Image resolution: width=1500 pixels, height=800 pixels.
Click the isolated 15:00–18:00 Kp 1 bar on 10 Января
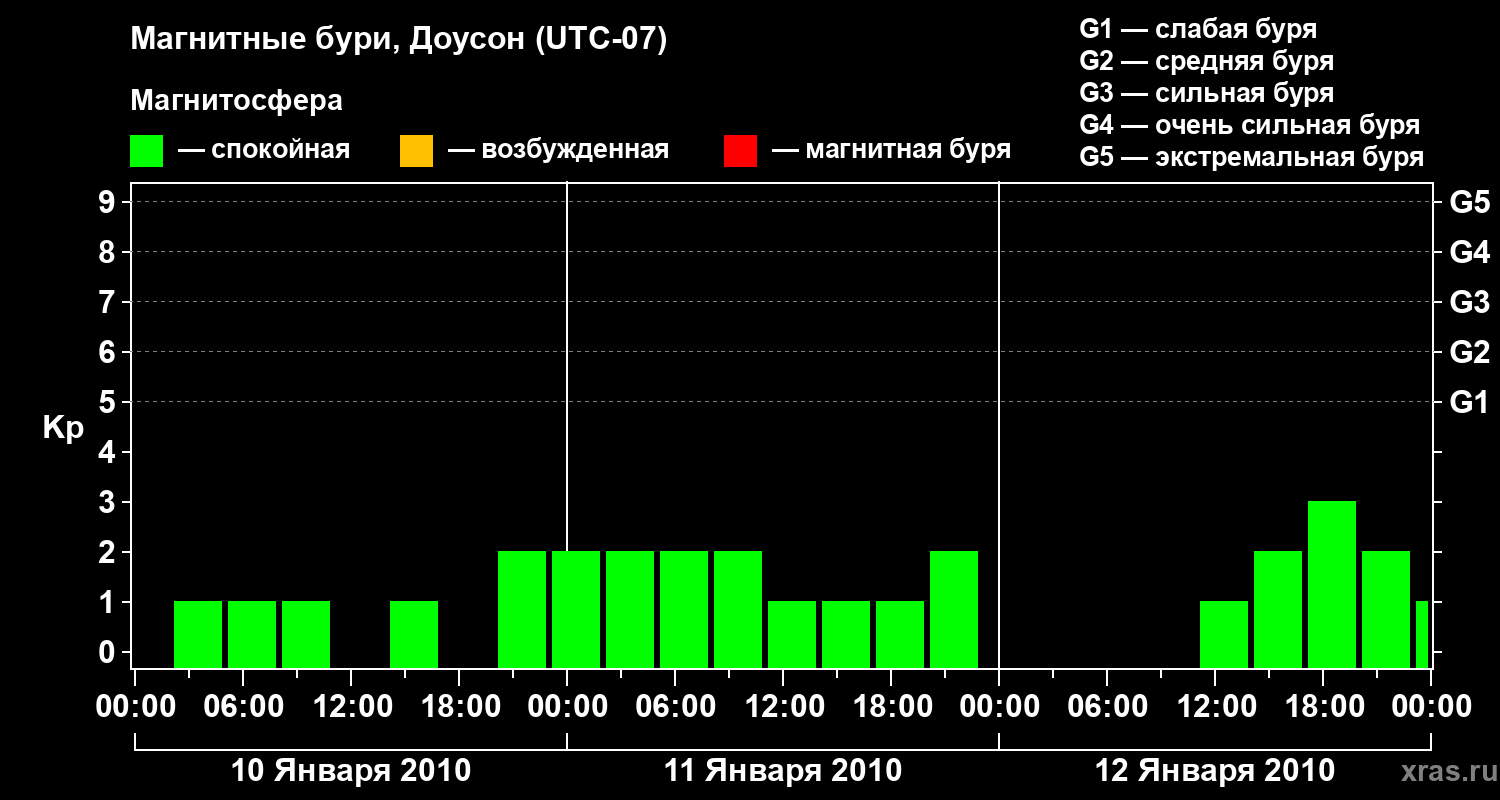(414, 634)
